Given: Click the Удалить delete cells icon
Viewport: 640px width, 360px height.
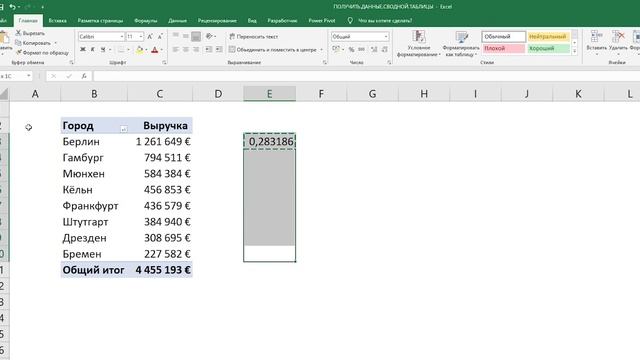Looking at the screenshot, I should coord(618,37).
